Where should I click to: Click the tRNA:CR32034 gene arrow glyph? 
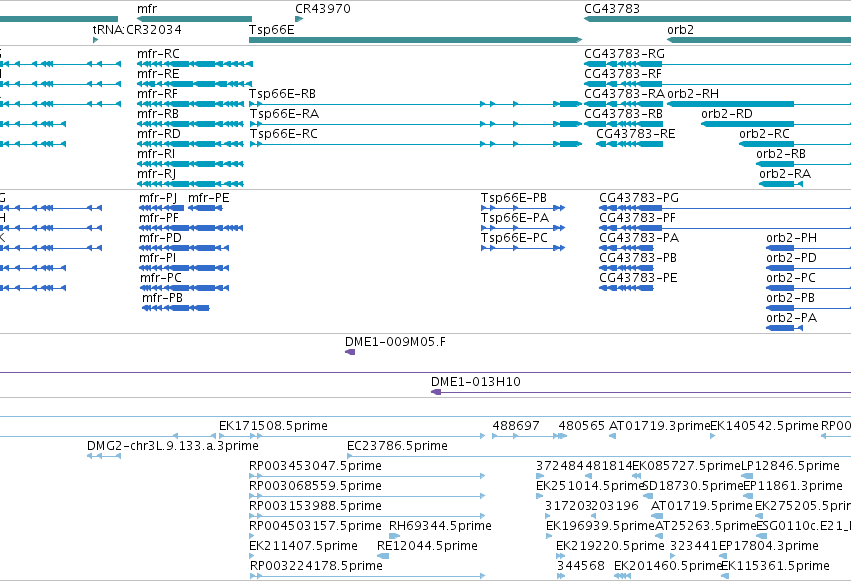(96, 40)
